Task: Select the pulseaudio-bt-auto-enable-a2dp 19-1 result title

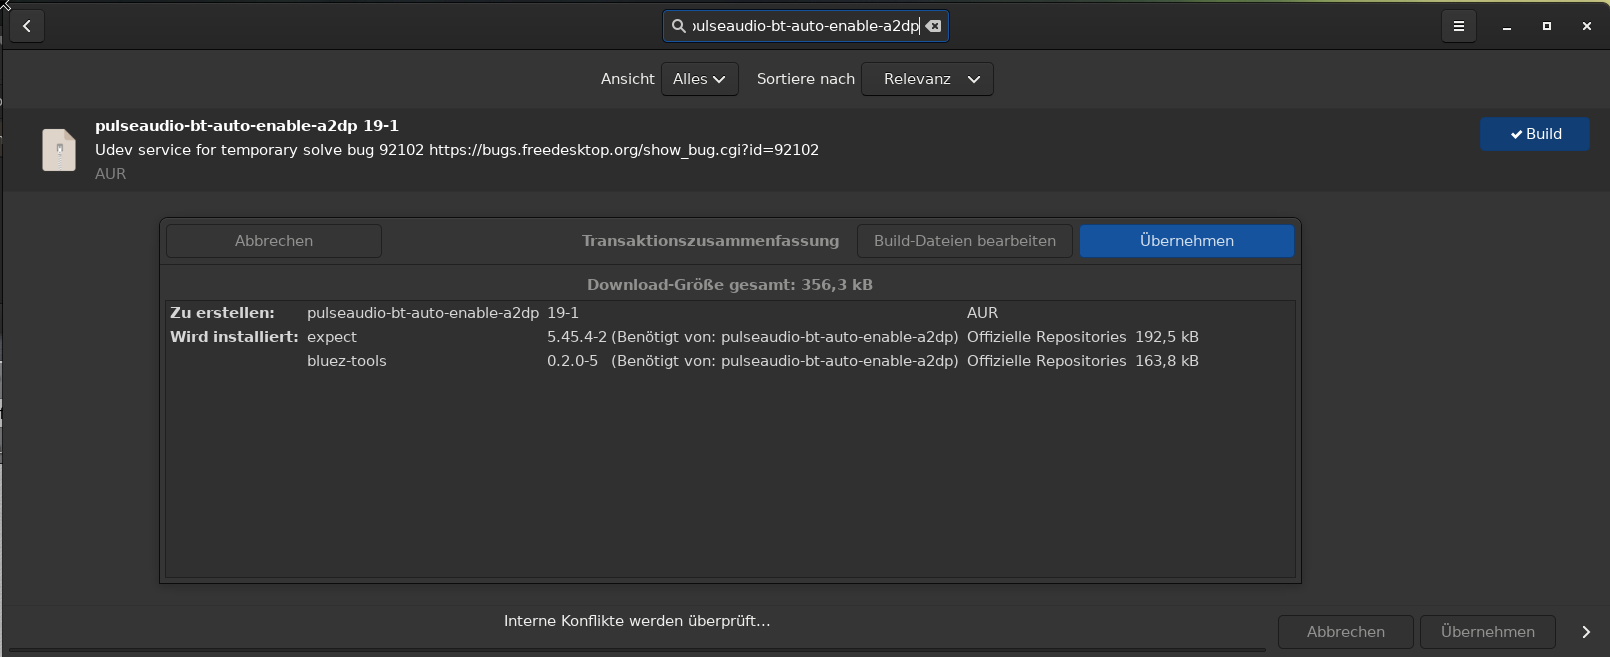Action: tap(247, 126)
